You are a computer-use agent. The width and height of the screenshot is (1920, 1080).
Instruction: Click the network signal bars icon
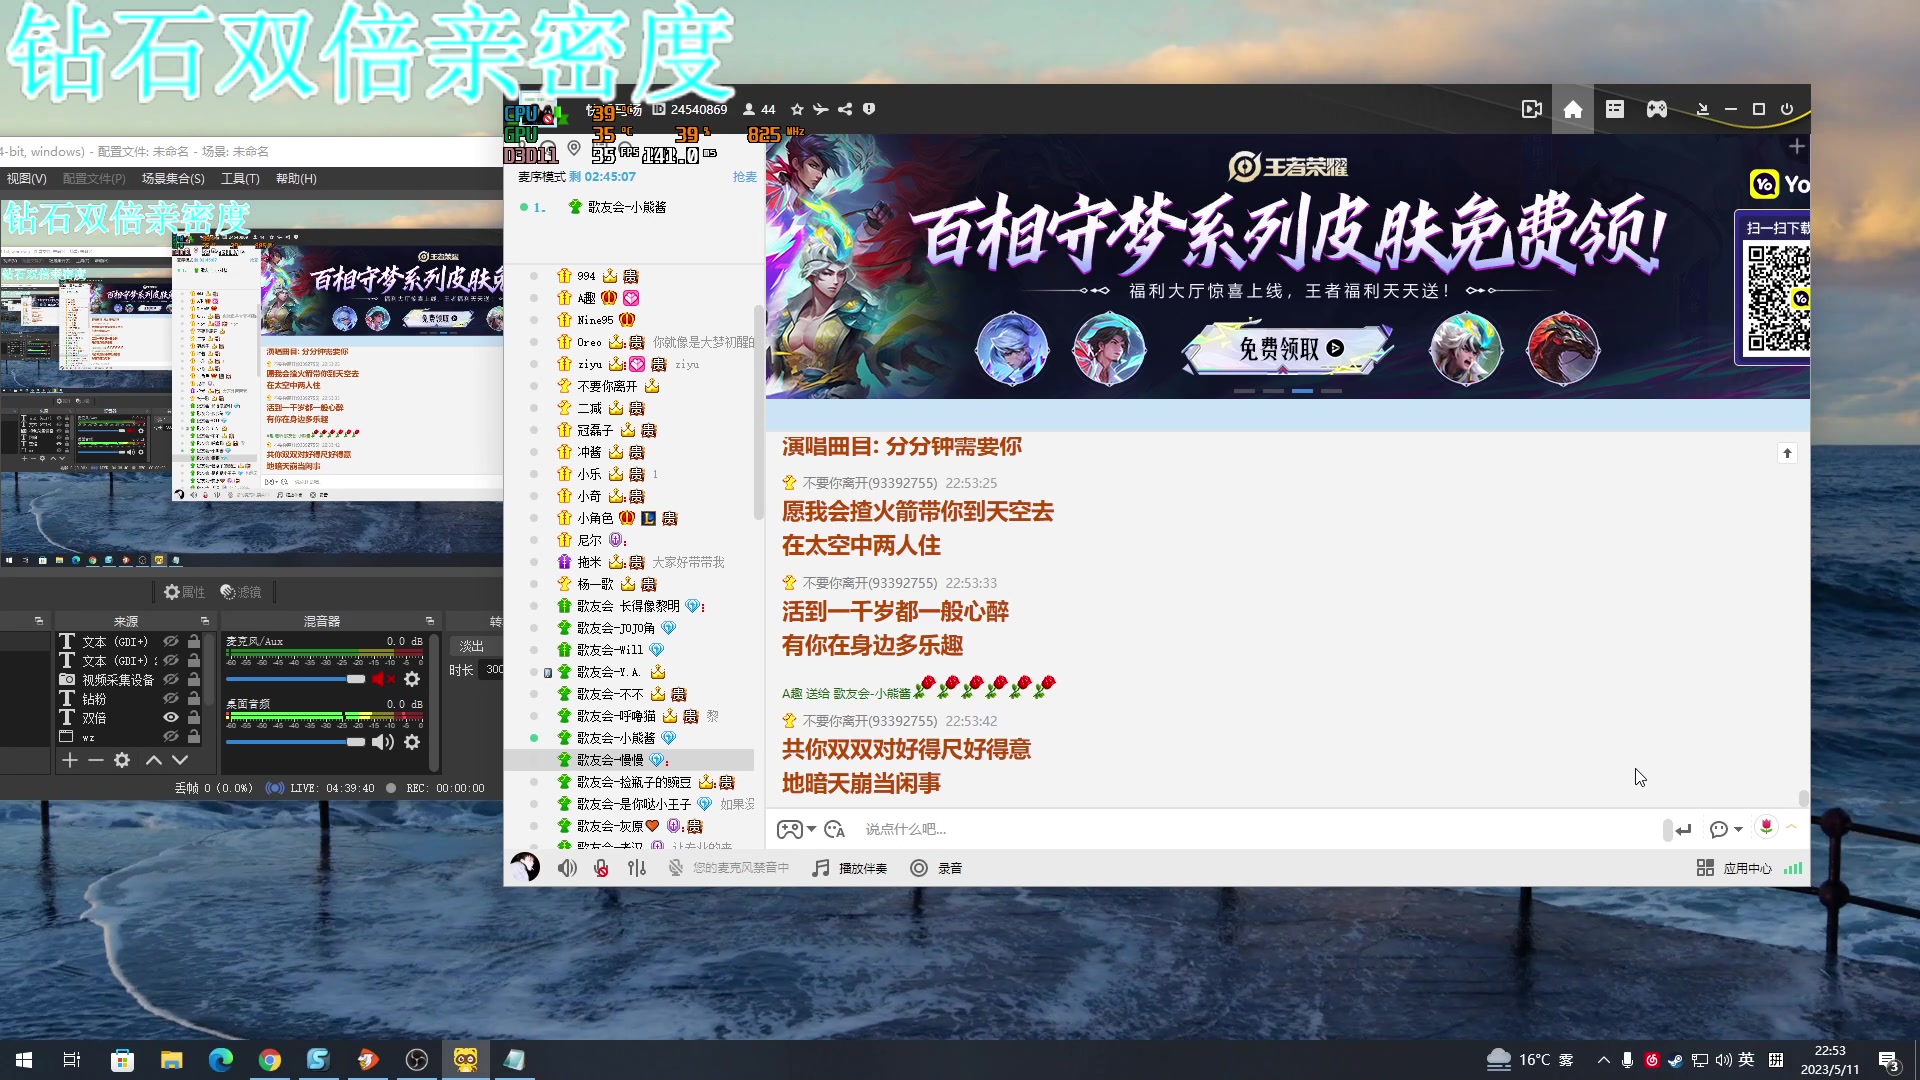[1793, 868]
